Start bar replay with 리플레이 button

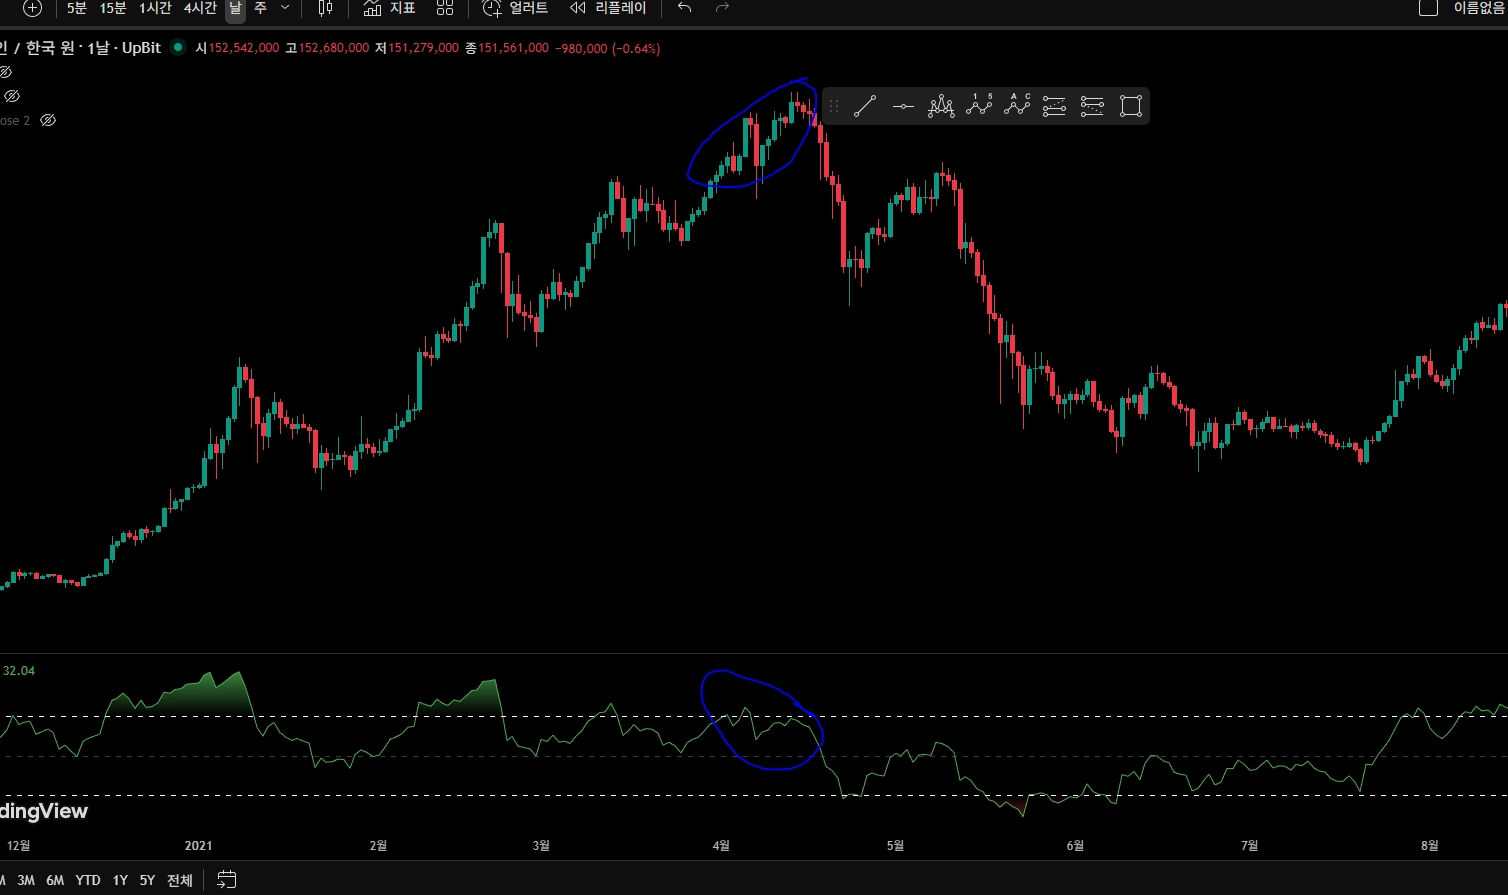tap(608, 8)
